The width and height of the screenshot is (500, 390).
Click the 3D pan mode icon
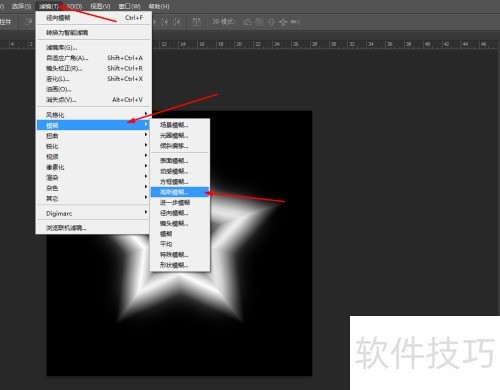click(x=271, y=22)
